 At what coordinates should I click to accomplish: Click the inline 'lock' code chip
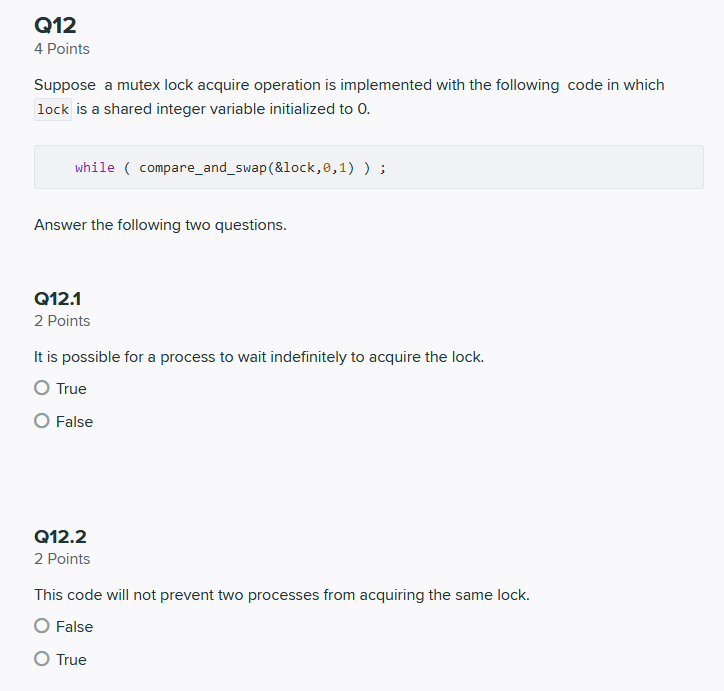coord(53,109)
